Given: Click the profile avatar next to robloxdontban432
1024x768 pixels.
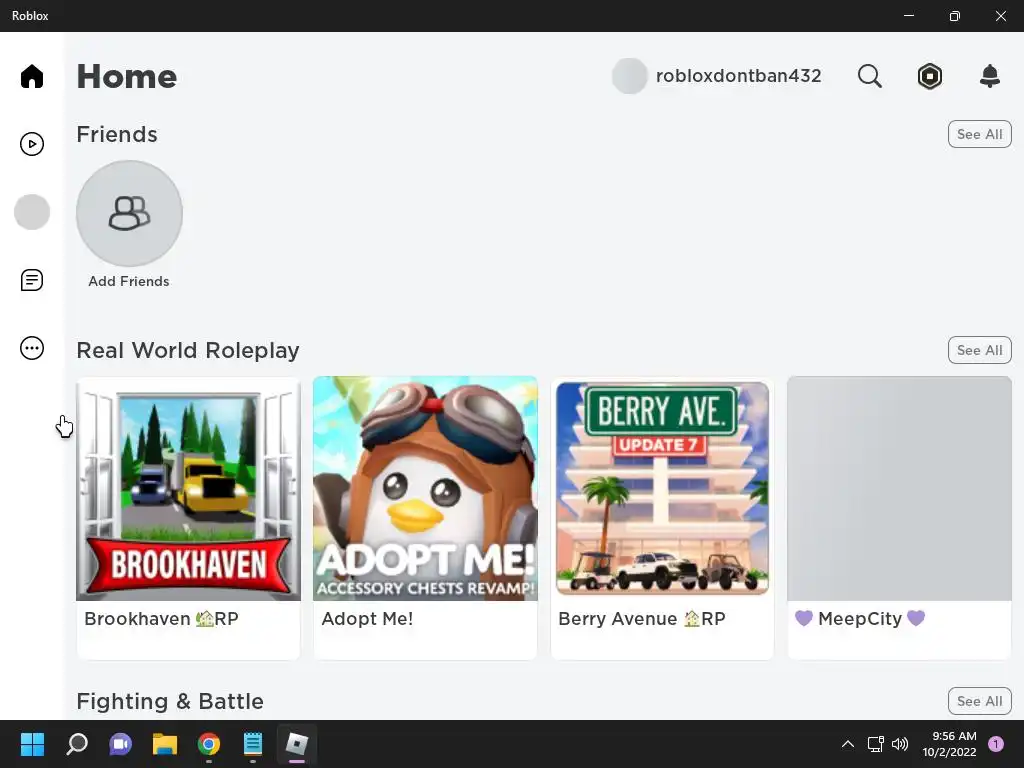Looking at the screenshot, I should [x=629, y=76].
